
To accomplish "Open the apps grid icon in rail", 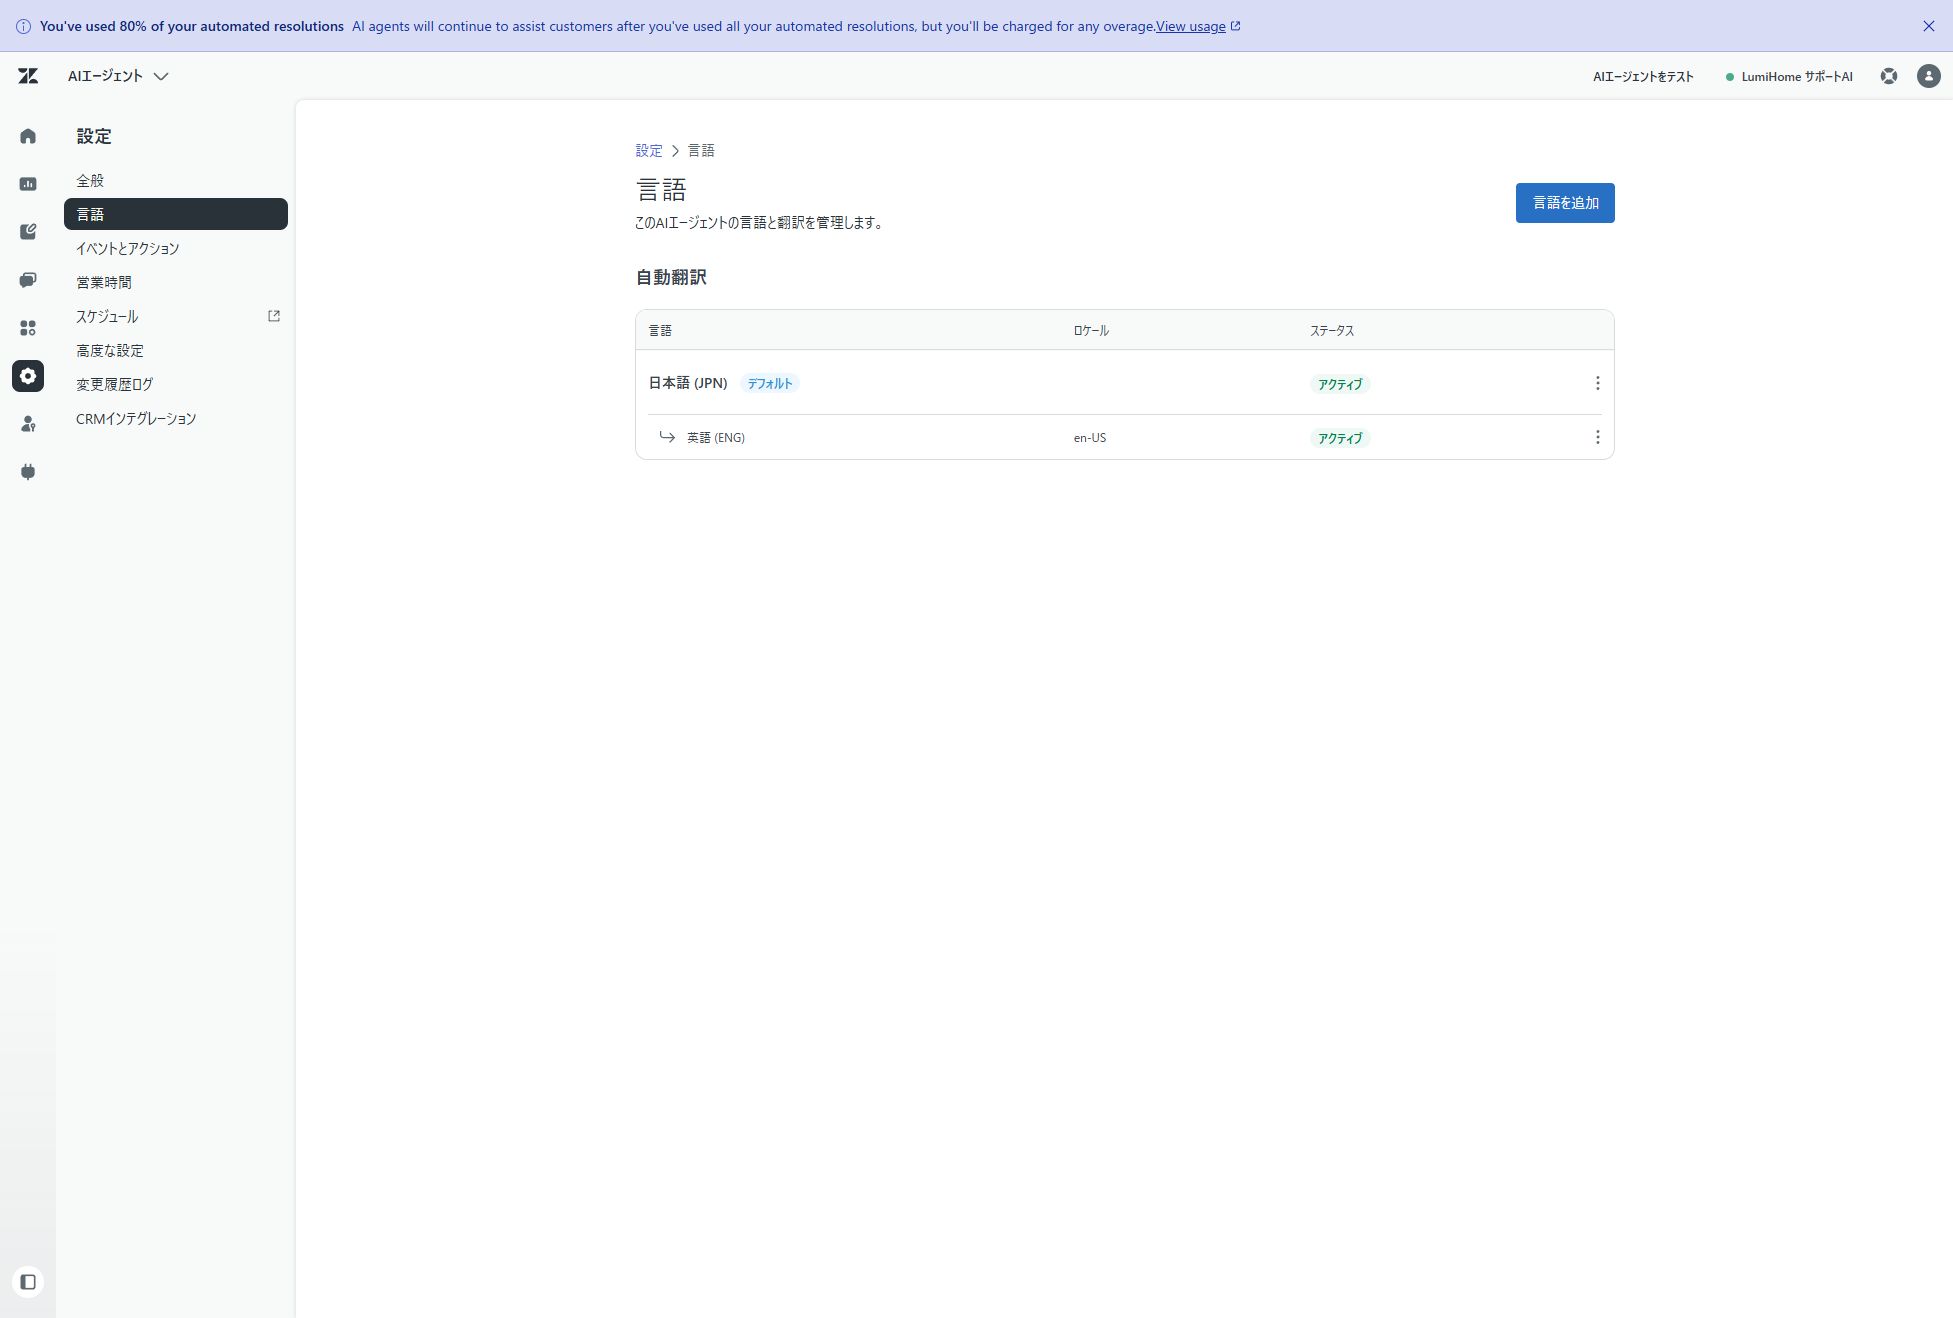I will click(x=28, y=328).
